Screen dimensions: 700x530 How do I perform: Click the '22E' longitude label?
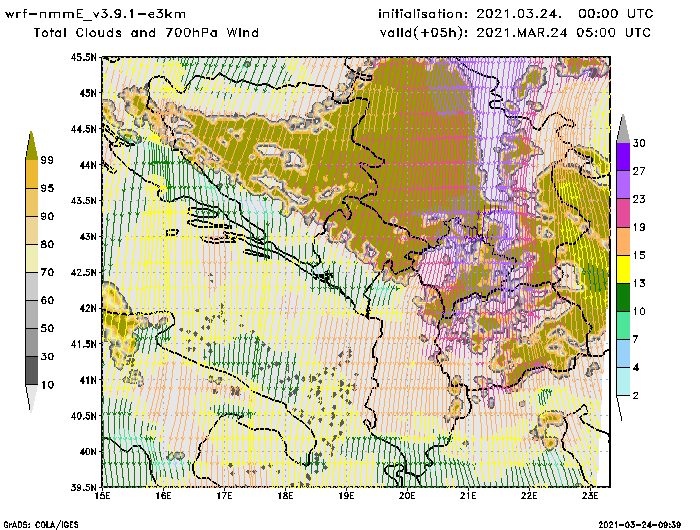tap(529, 496)
